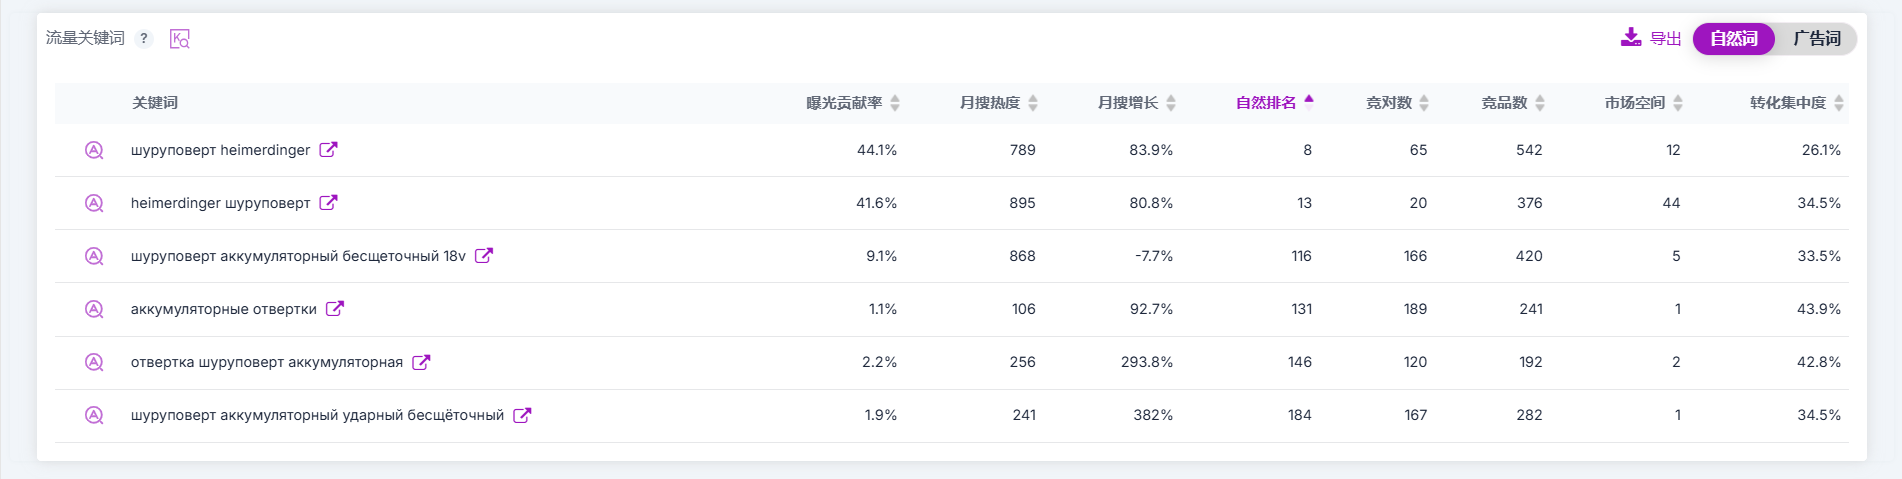
Task: Click the 导出 download icon
Action: tap(1631, 38)
